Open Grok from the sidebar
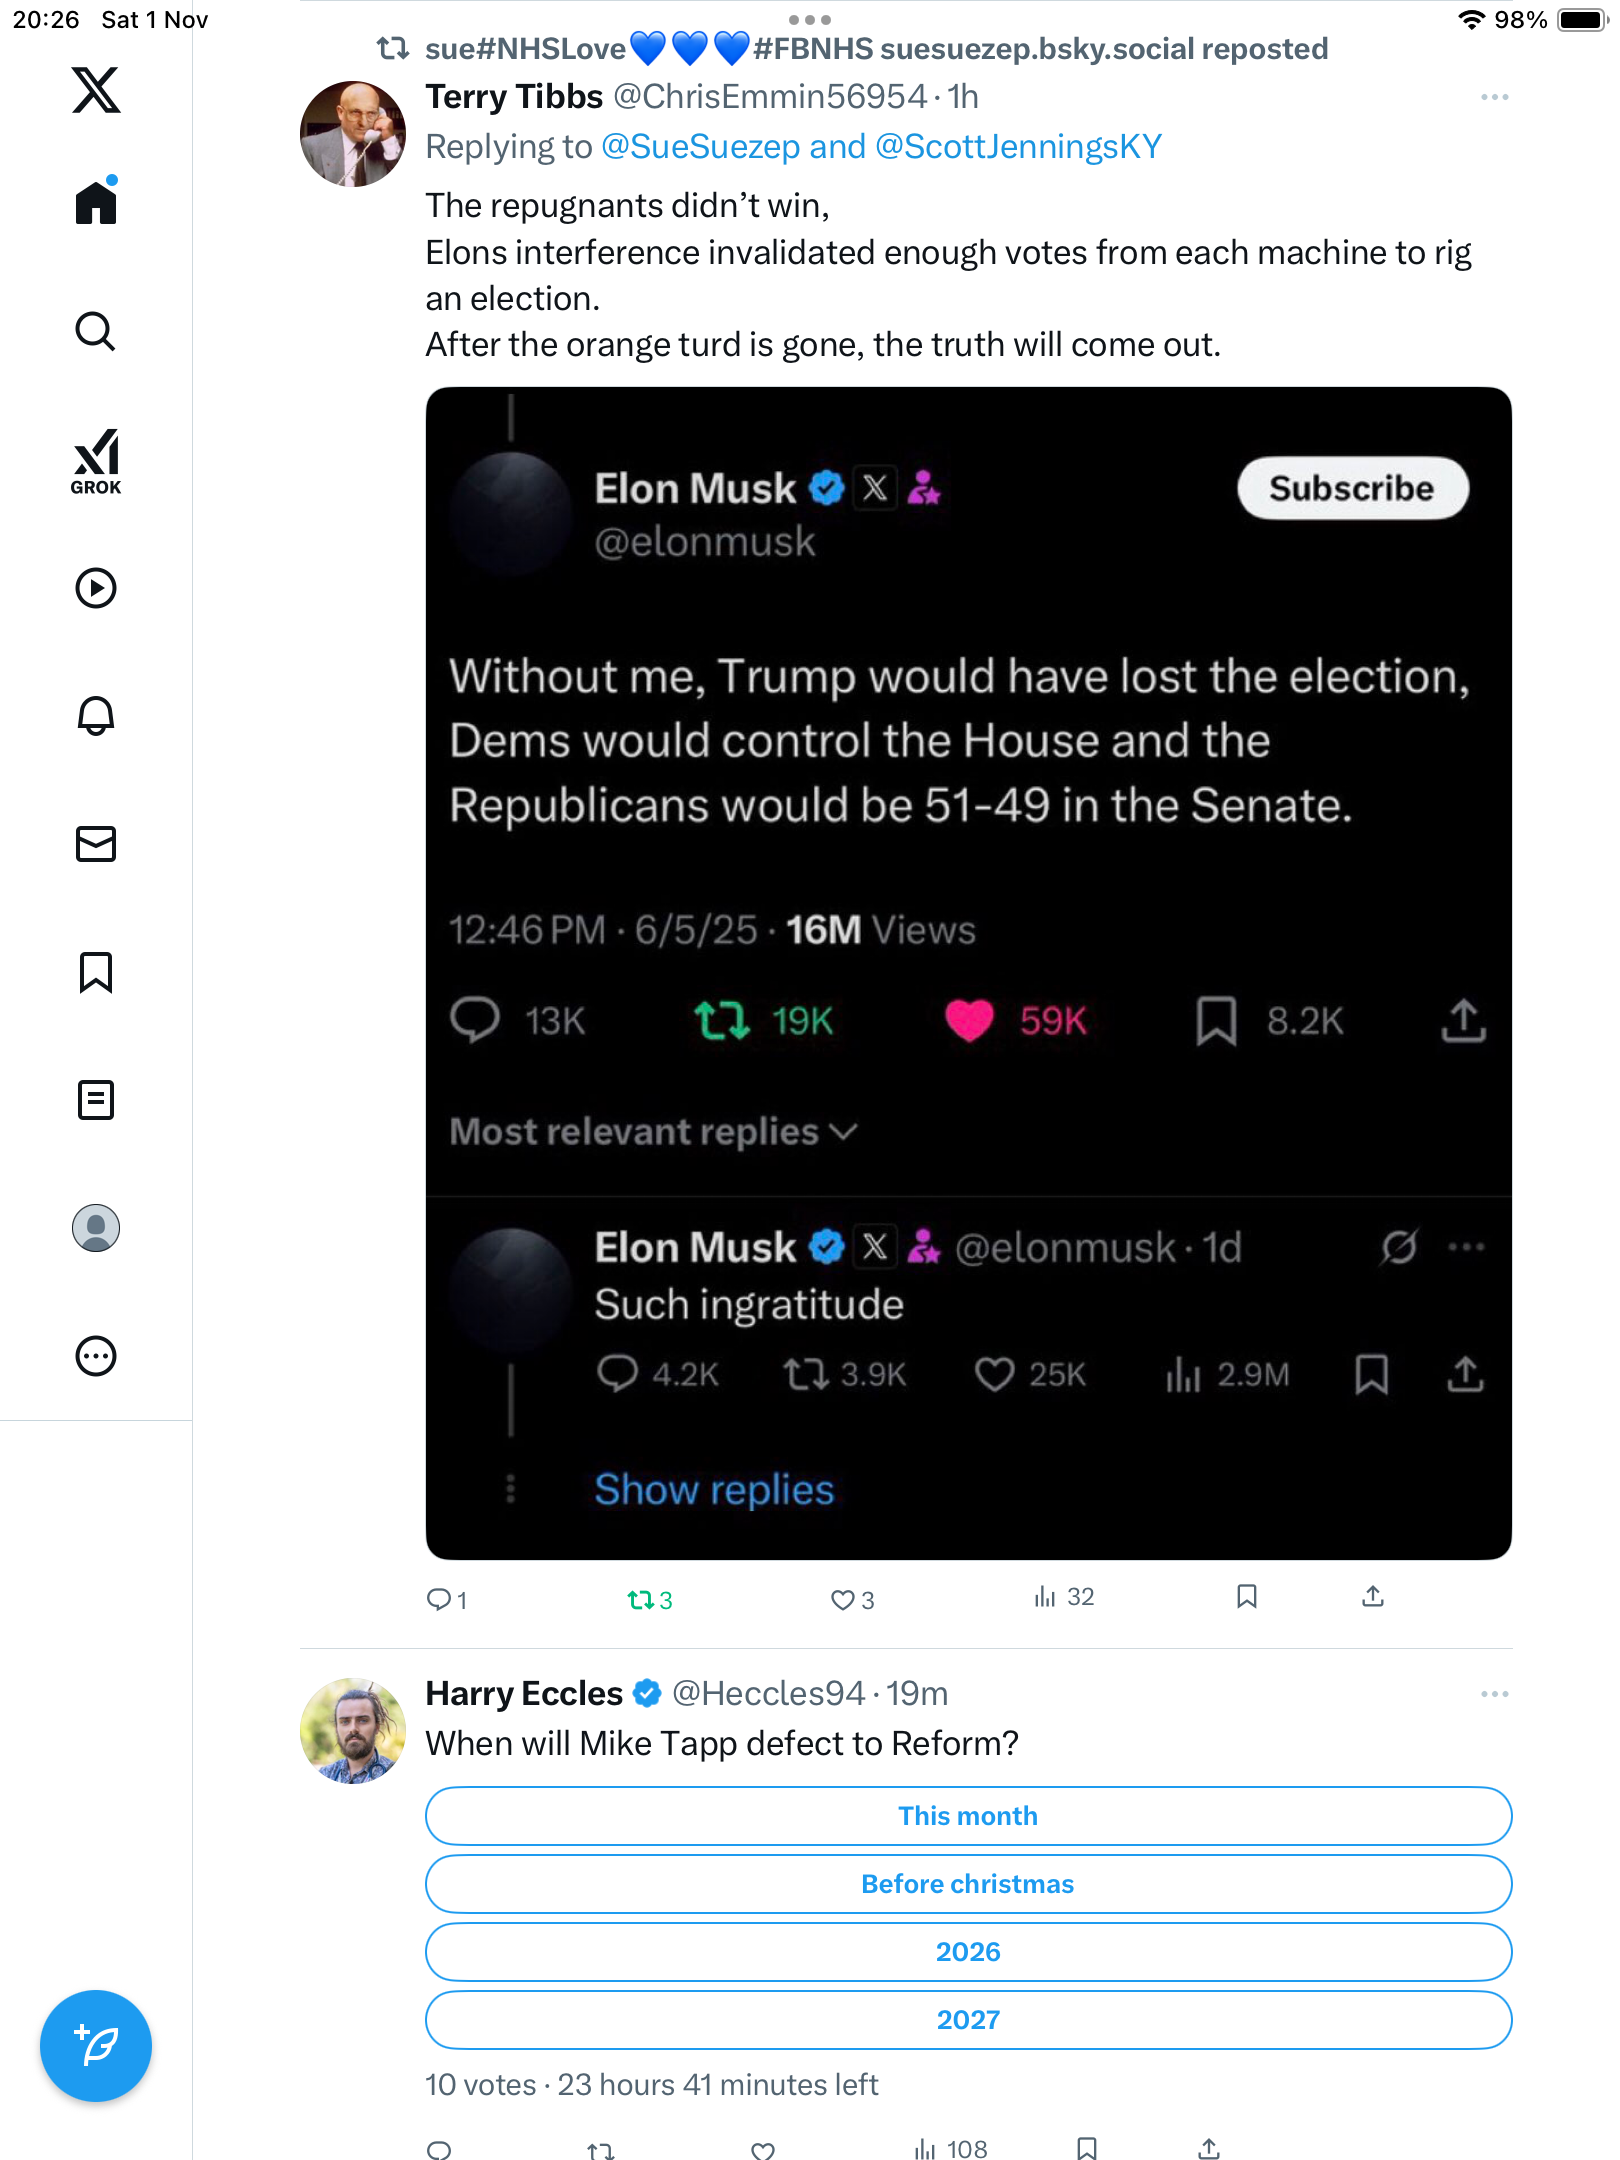 tap(96, 461)
